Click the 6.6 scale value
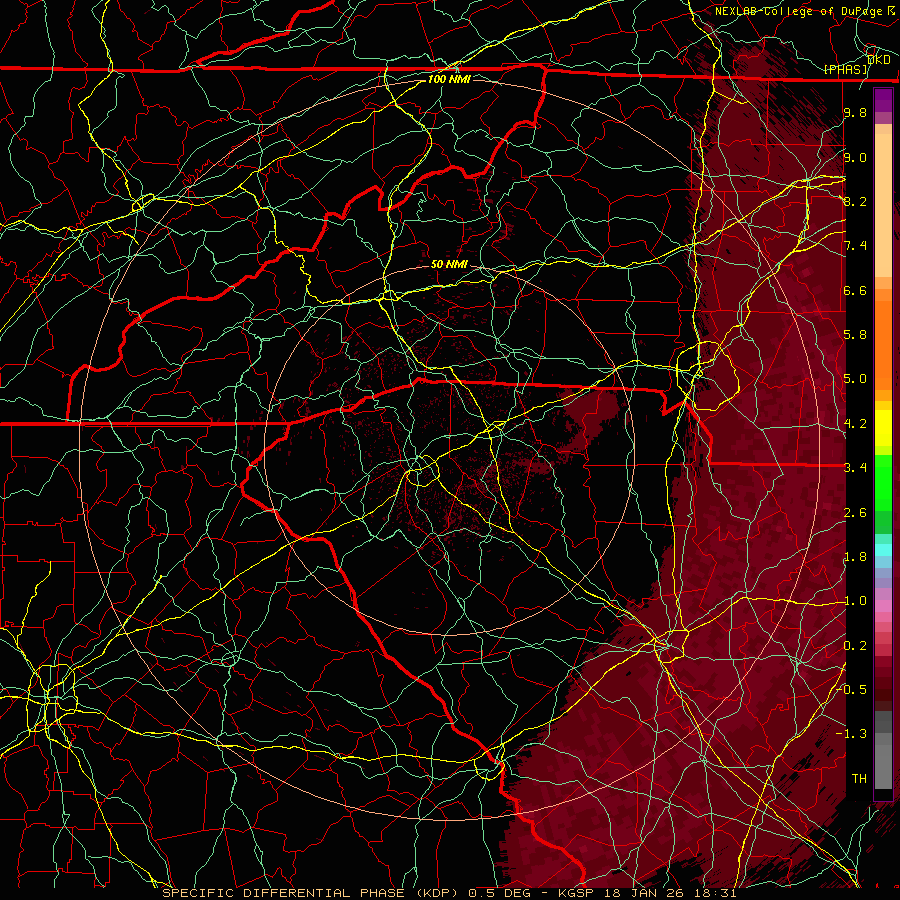This screenshot has height=900, width=900. 855,290
